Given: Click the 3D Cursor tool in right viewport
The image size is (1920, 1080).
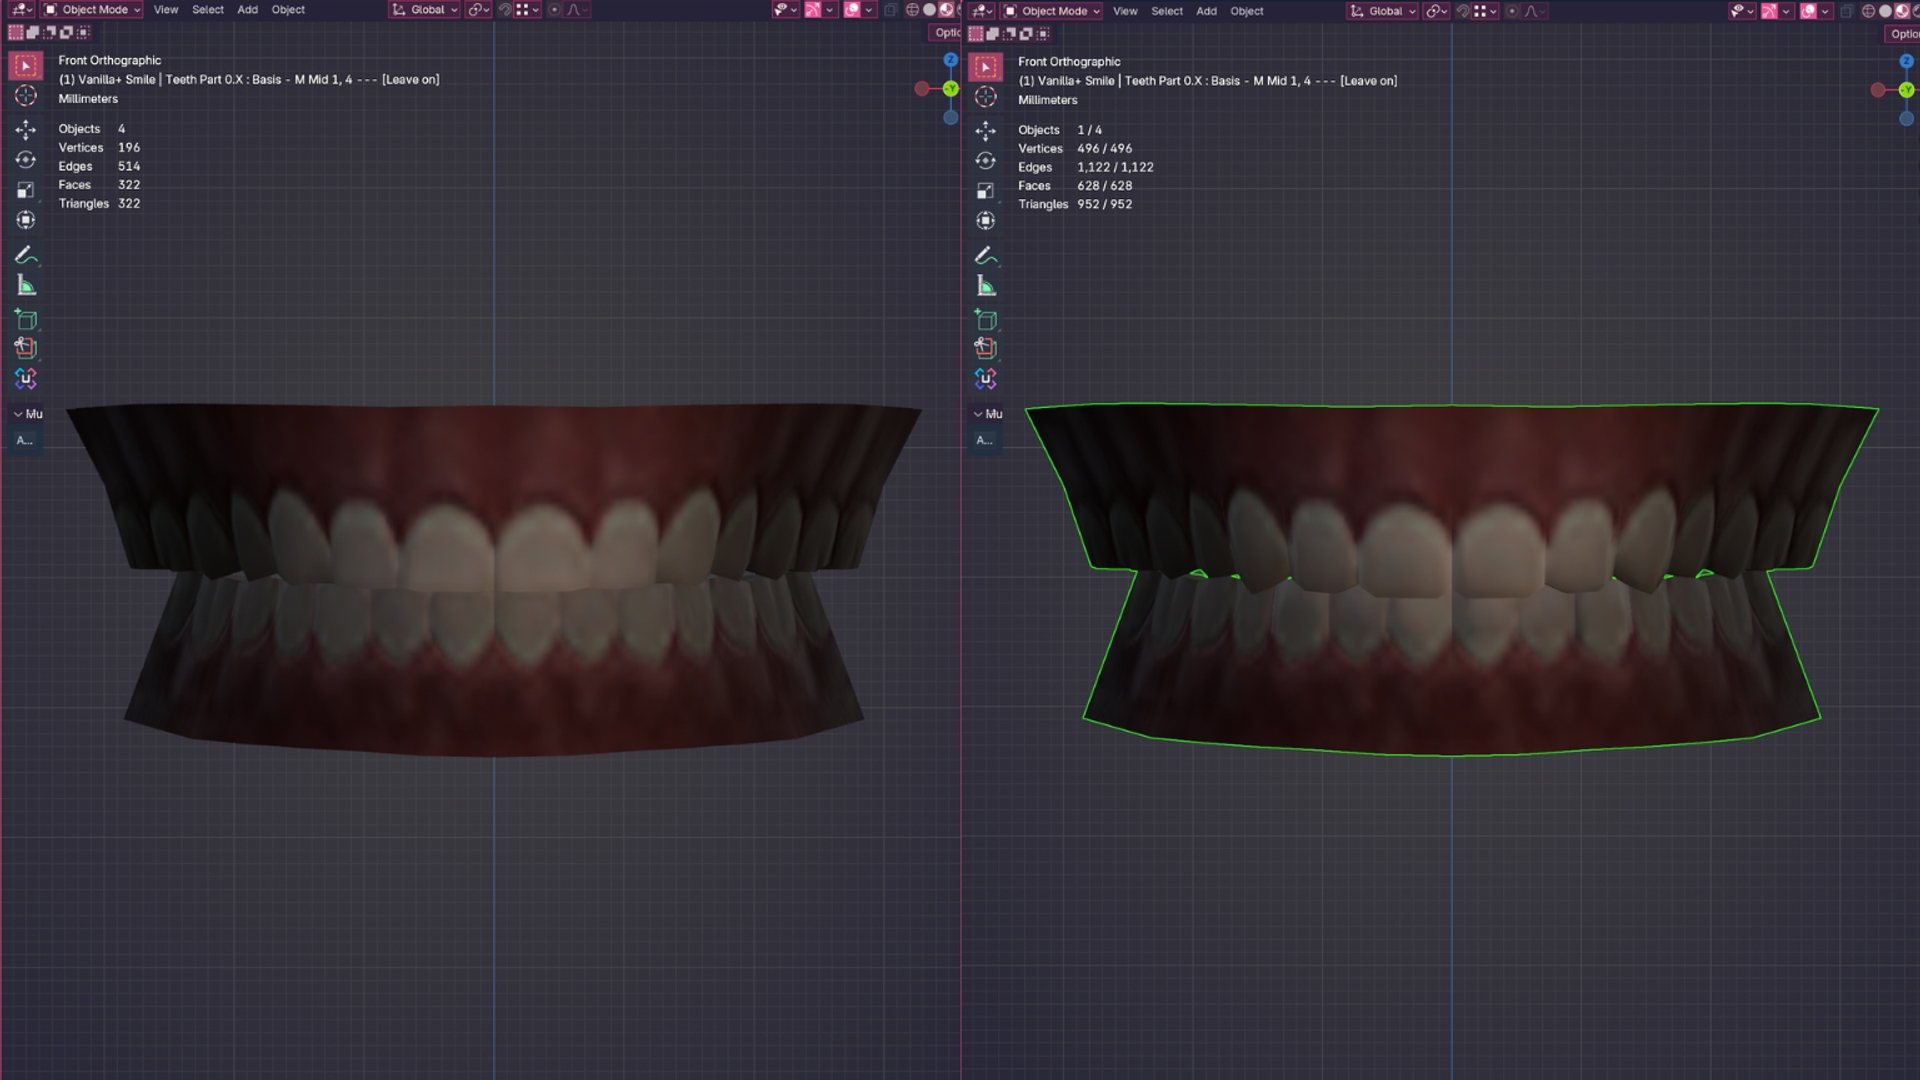Looking at the screenshot, I should click(x=986, y=97).
